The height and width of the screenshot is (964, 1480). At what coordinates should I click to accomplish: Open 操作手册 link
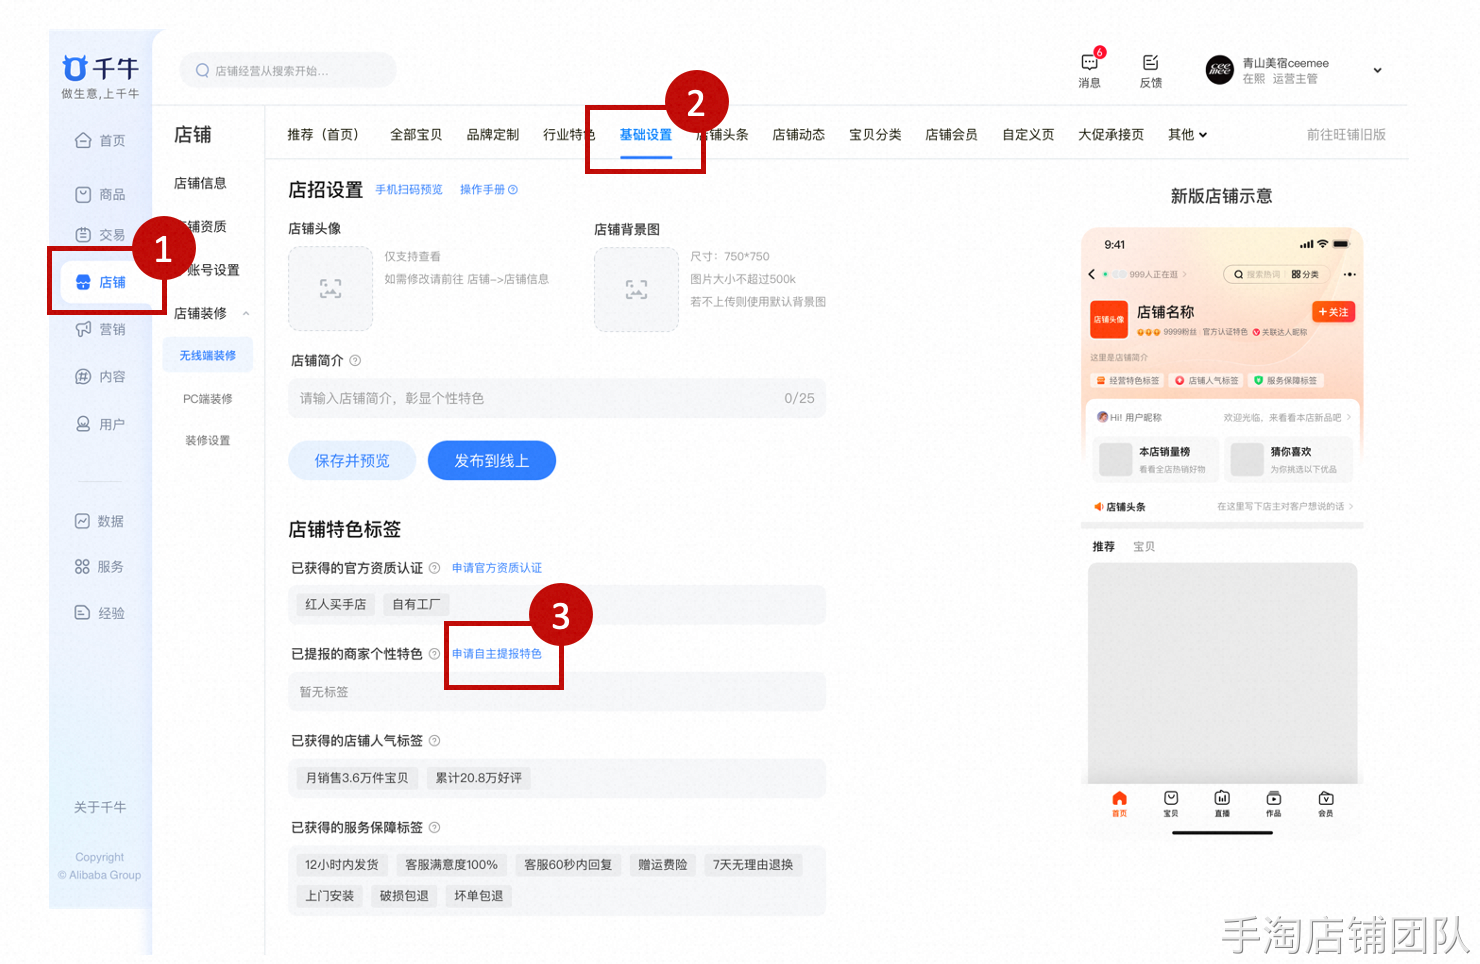click(x=488, y=190)
